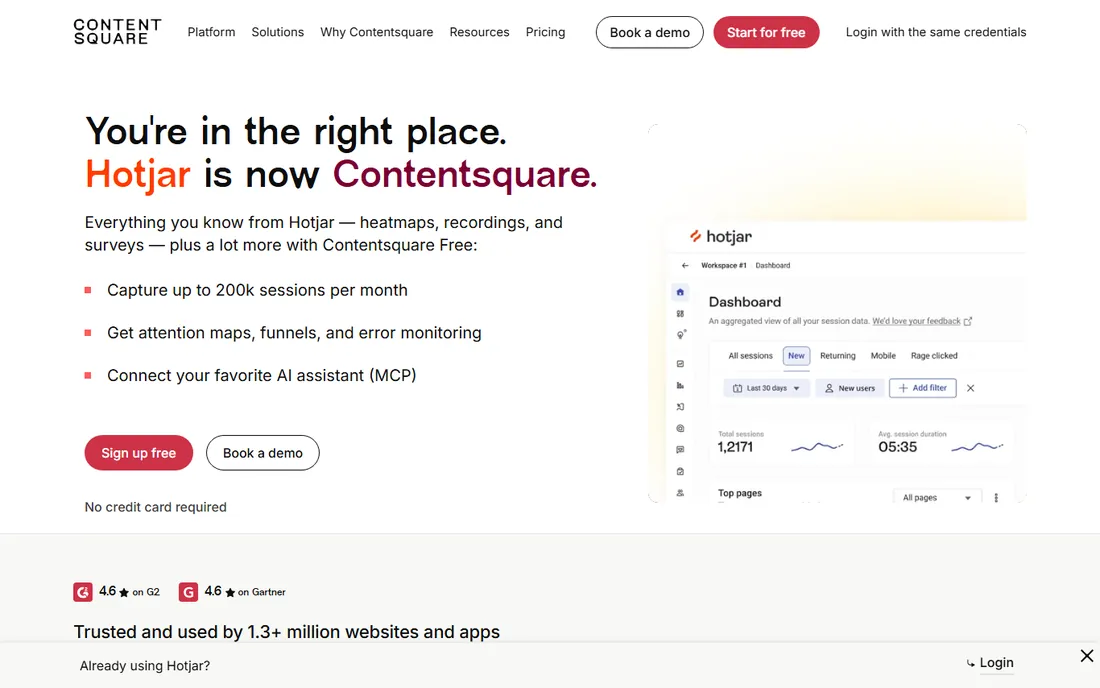Open the All pages dropdown
1100x688 pixels.
pos(937,497)
